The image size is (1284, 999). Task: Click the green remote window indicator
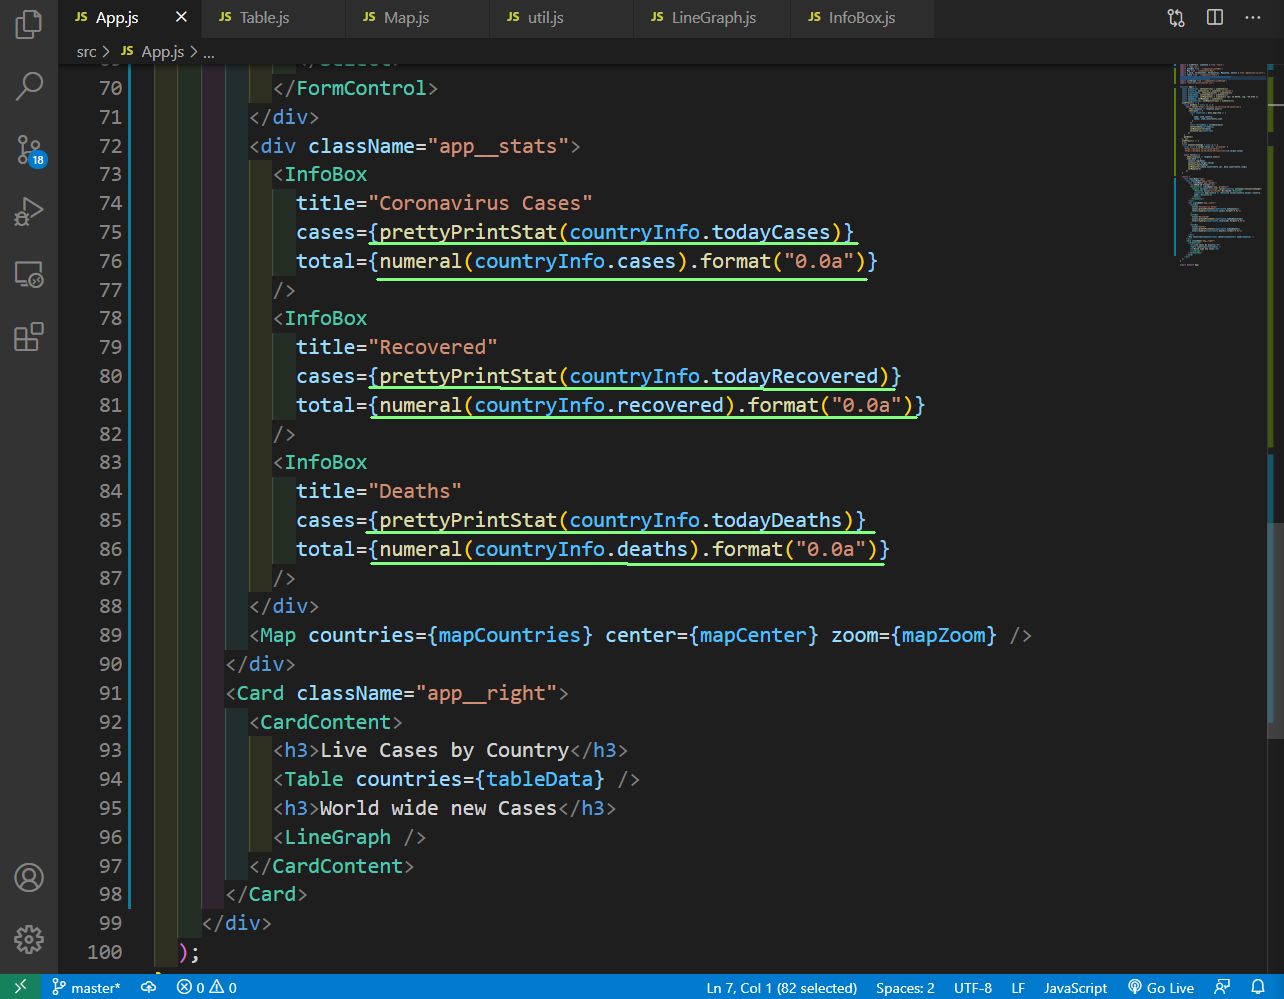(x=20, y=987)
